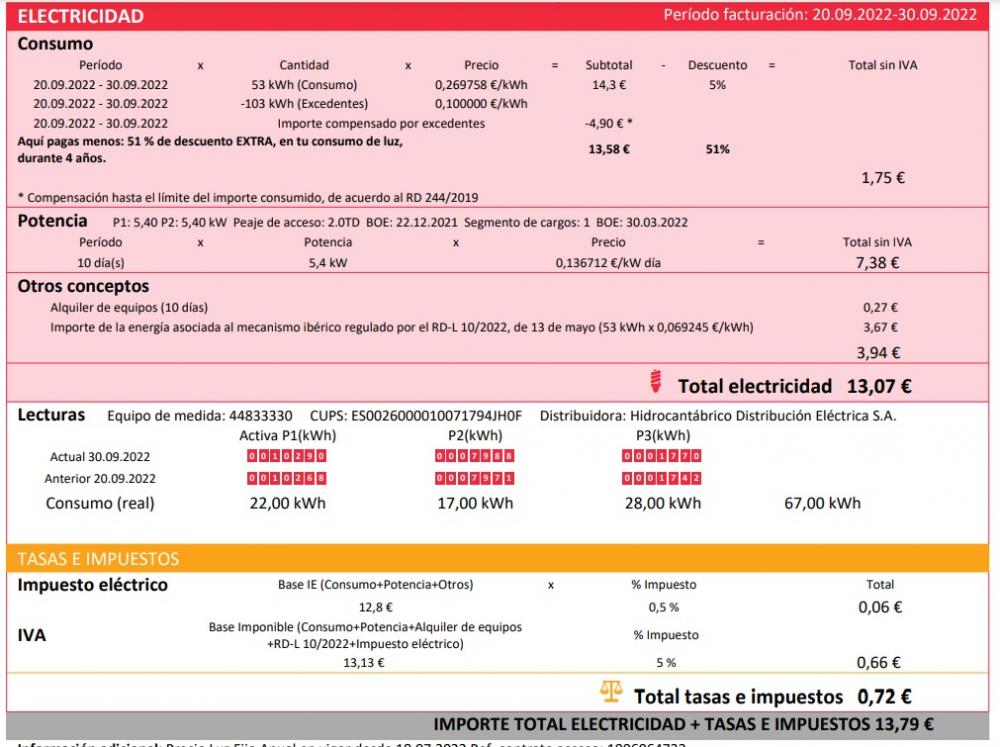
Task: Click the 5% discount value
Action: [717, 85]
